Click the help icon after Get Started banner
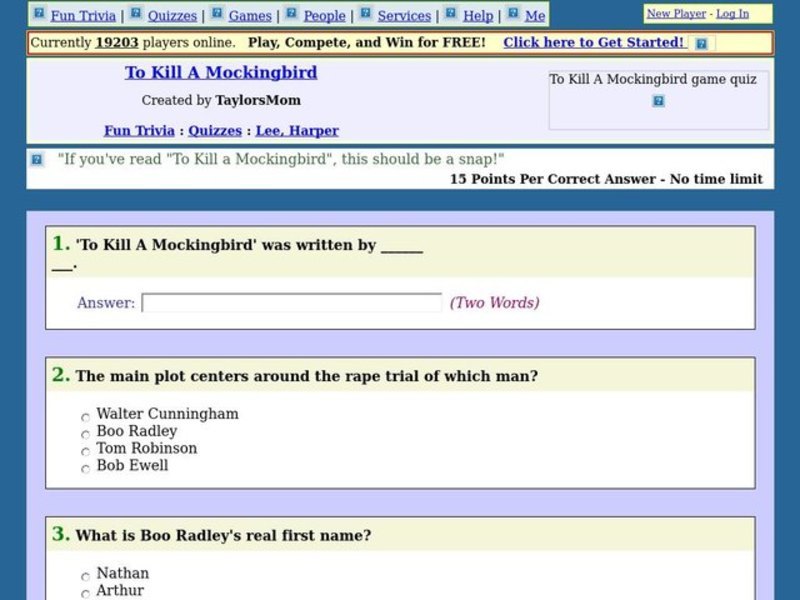 click(701, 43)
